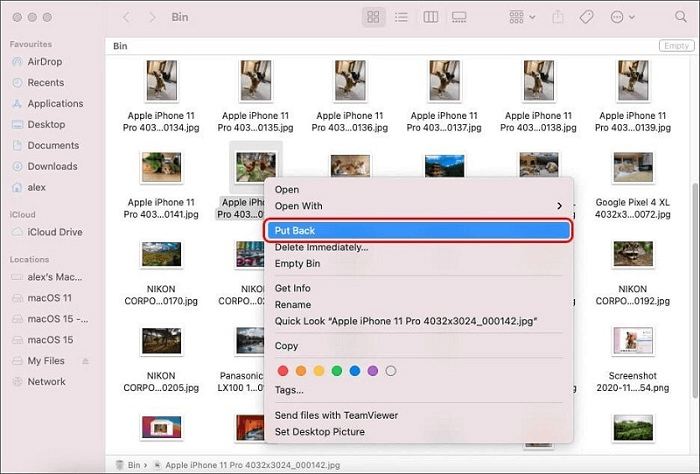The height and width of the screenshot is (474, 700).
Task: Select the Apple iPhone 403...0134.jpg thumbnail
Action: click(161, 80)
